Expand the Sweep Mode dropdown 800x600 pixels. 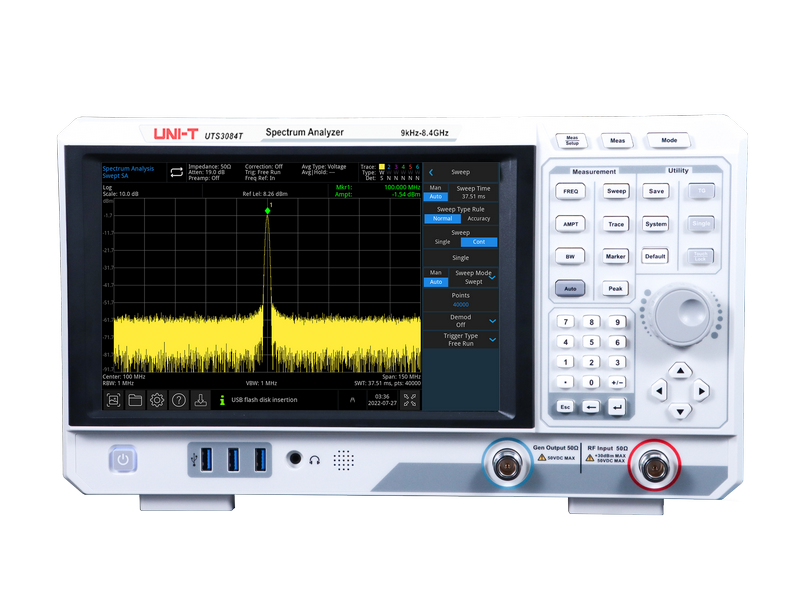pos(492,277)
